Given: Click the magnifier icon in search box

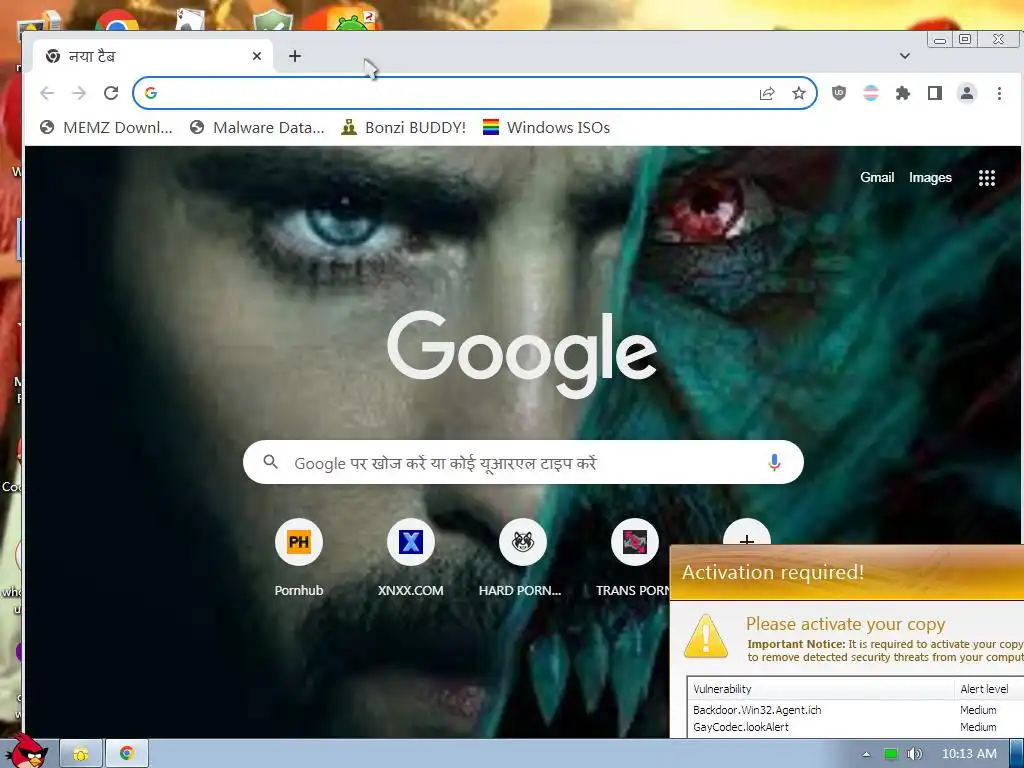Looking at the screenshot, I should coord(270,462).
